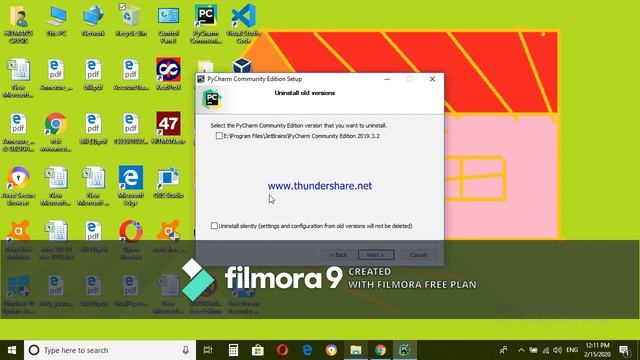The height and width of the screenshot is (360, 640).
Task: Expand the hidden icons chevron in the tray
Action: click(521, 350)
